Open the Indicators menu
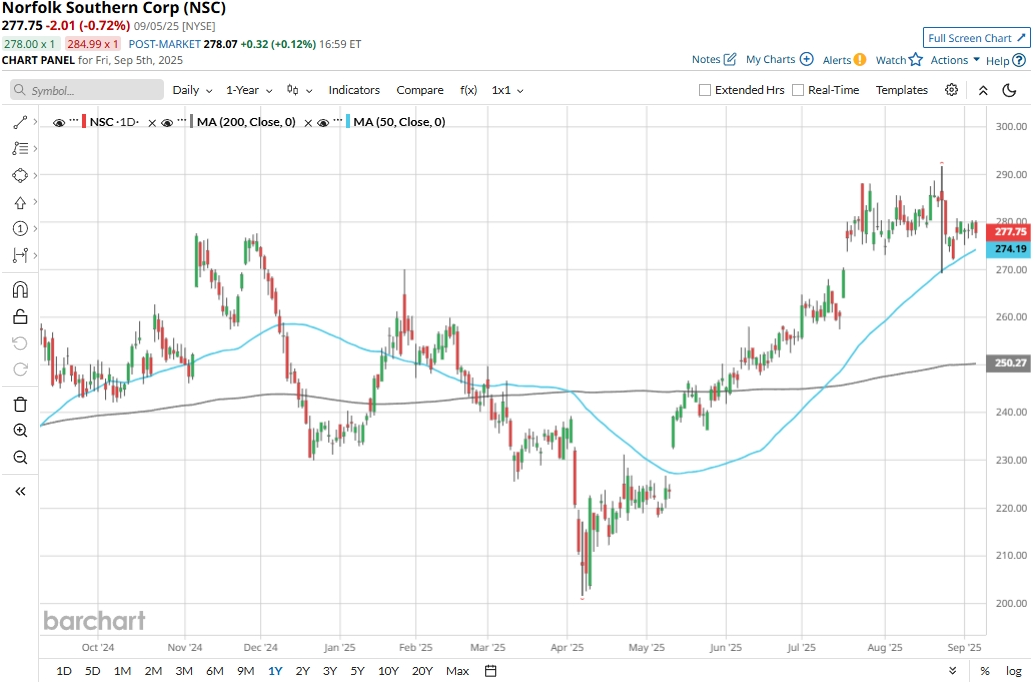This screenshot has width=1035, height=682. pyautogui.click(x=354, y=90)
